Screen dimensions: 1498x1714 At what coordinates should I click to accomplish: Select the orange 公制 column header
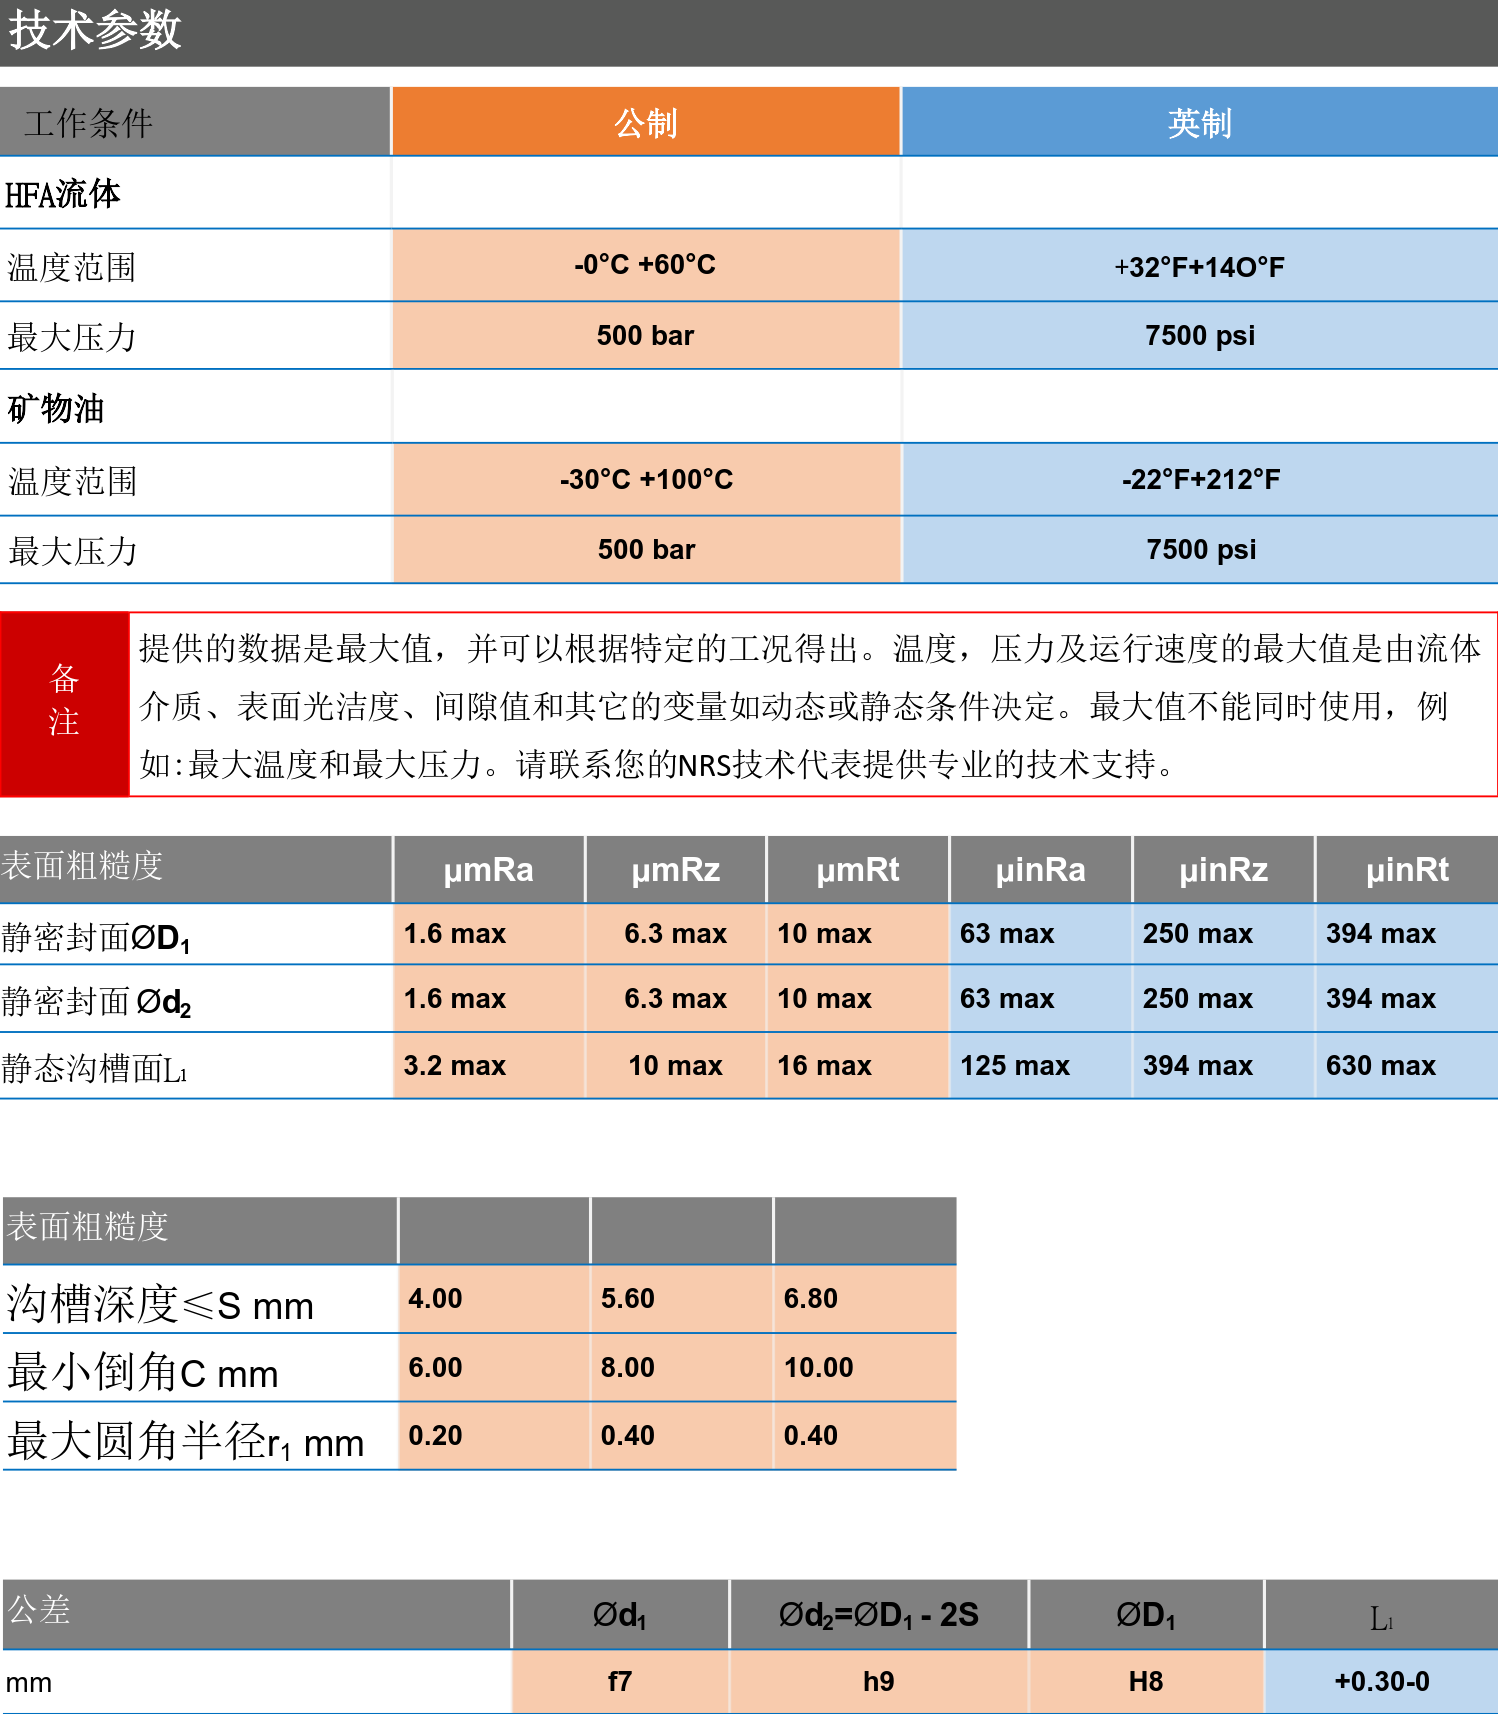coord(646,123)
